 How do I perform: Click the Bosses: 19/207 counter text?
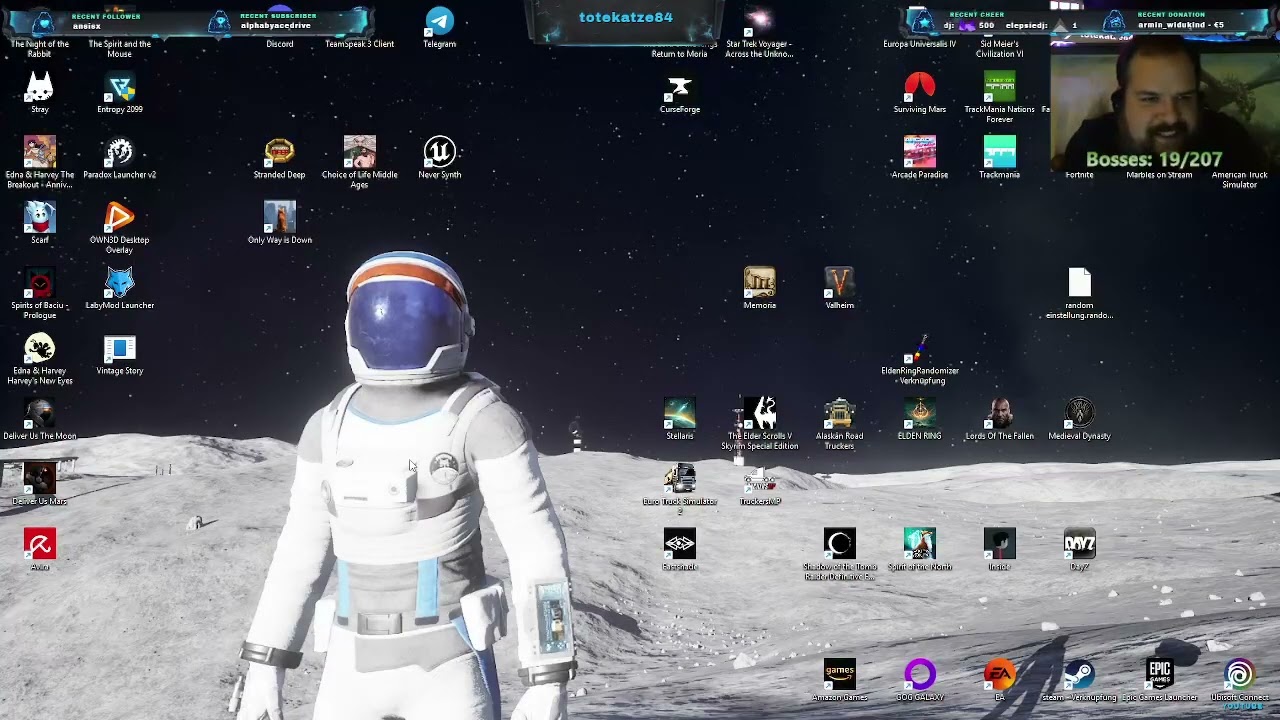click(x=1154, y=160)
